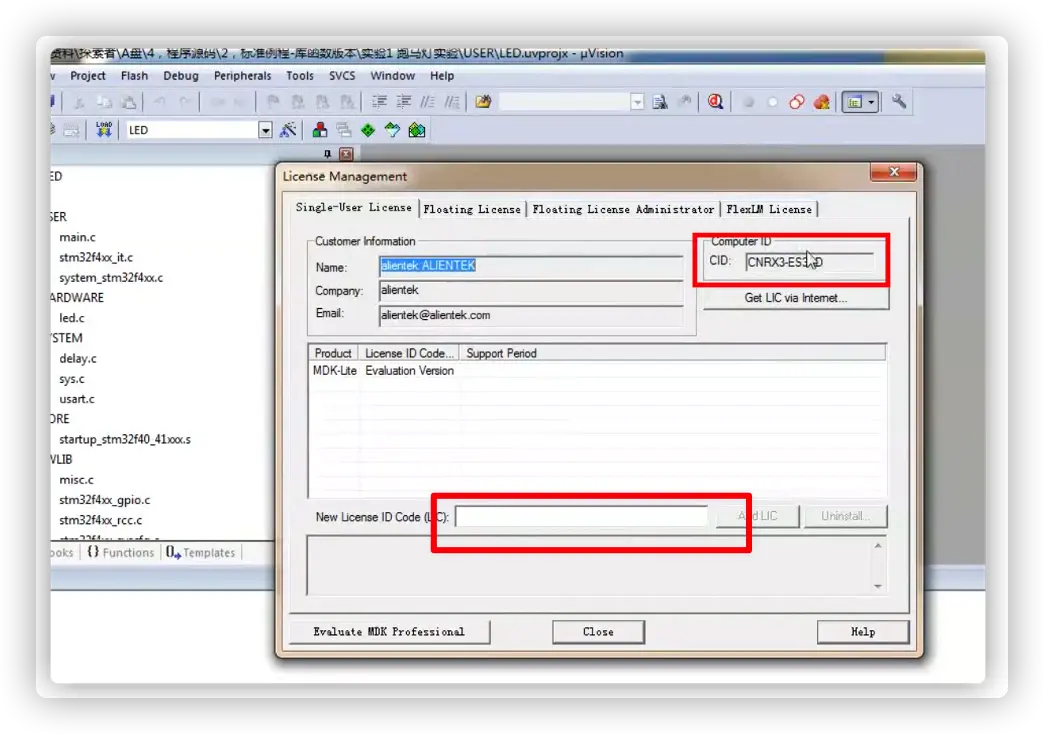The image size is (1044, 734).
Task: Open the Debug menu
Action: 181,76
